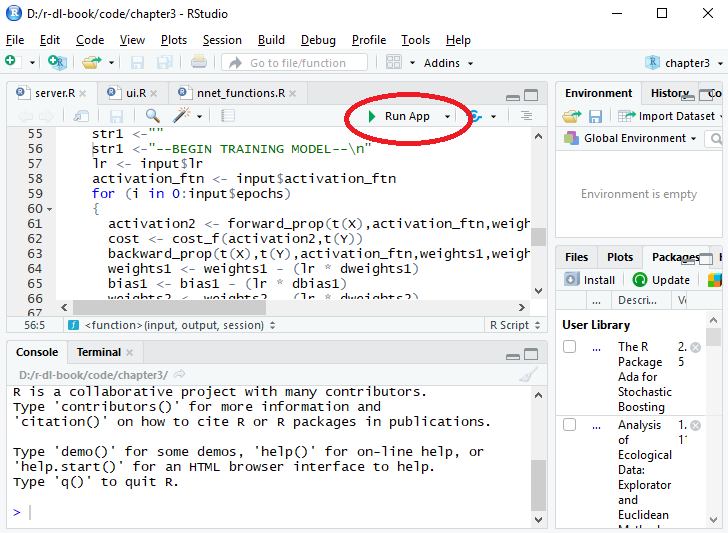This screenshot has width=728, height=533.
Task: Click the Install packages button
Action: pos(590,280)
